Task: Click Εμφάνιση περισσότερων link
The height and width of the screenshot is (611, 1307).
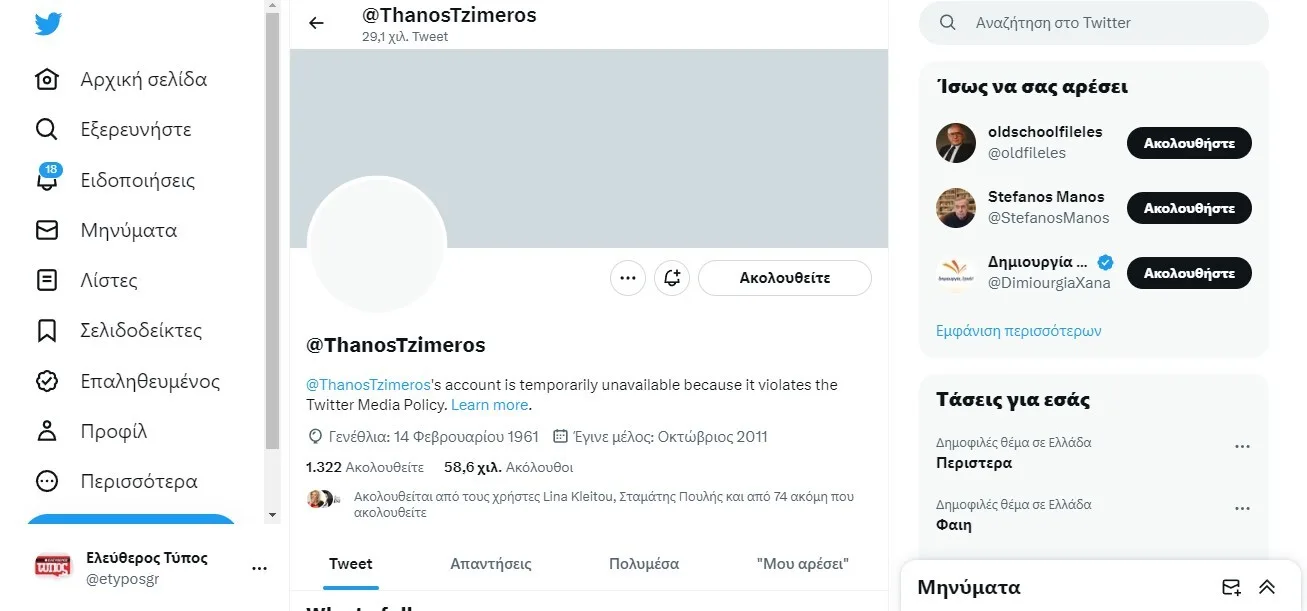Action: coord(1018,331)
